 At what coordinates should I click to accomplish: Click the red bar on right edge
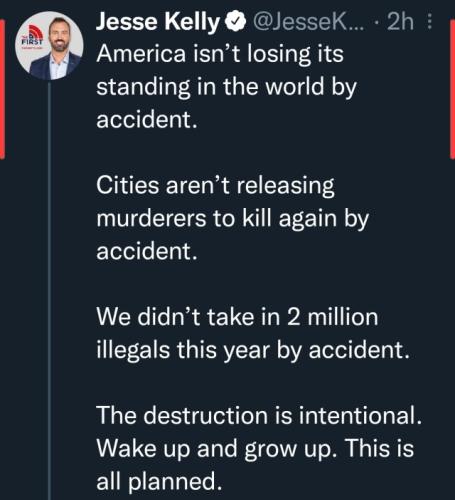click(452, 87)
